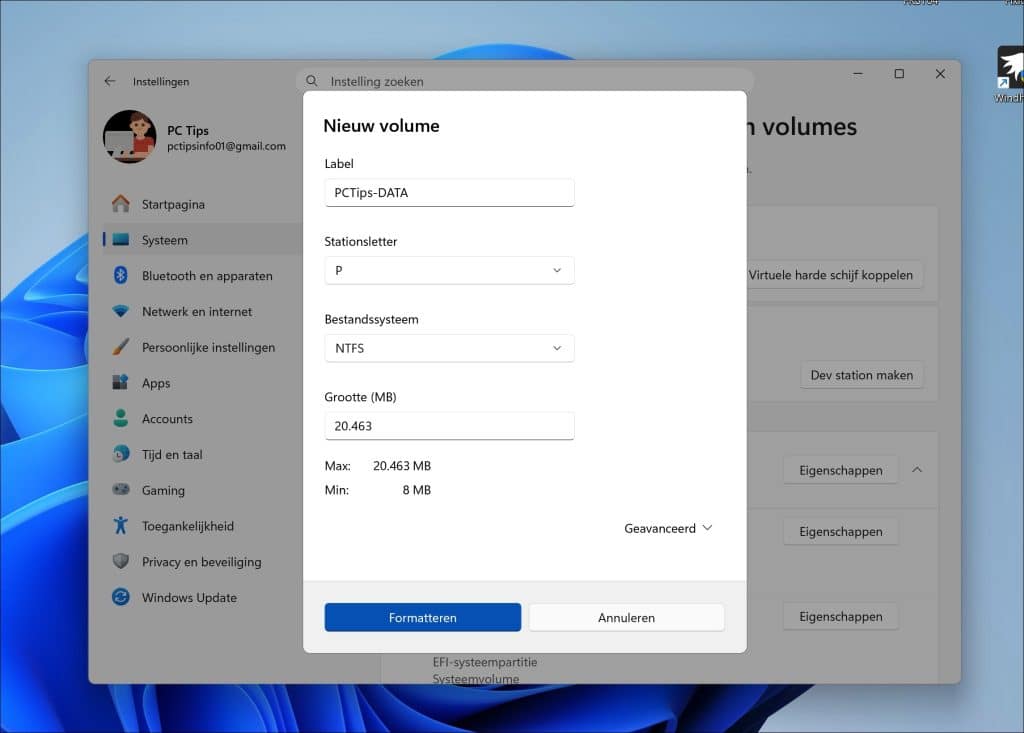Screen dimensions: 1024x733
Task: Click the Grootte (MB) input field
Action: pos(449,426)
